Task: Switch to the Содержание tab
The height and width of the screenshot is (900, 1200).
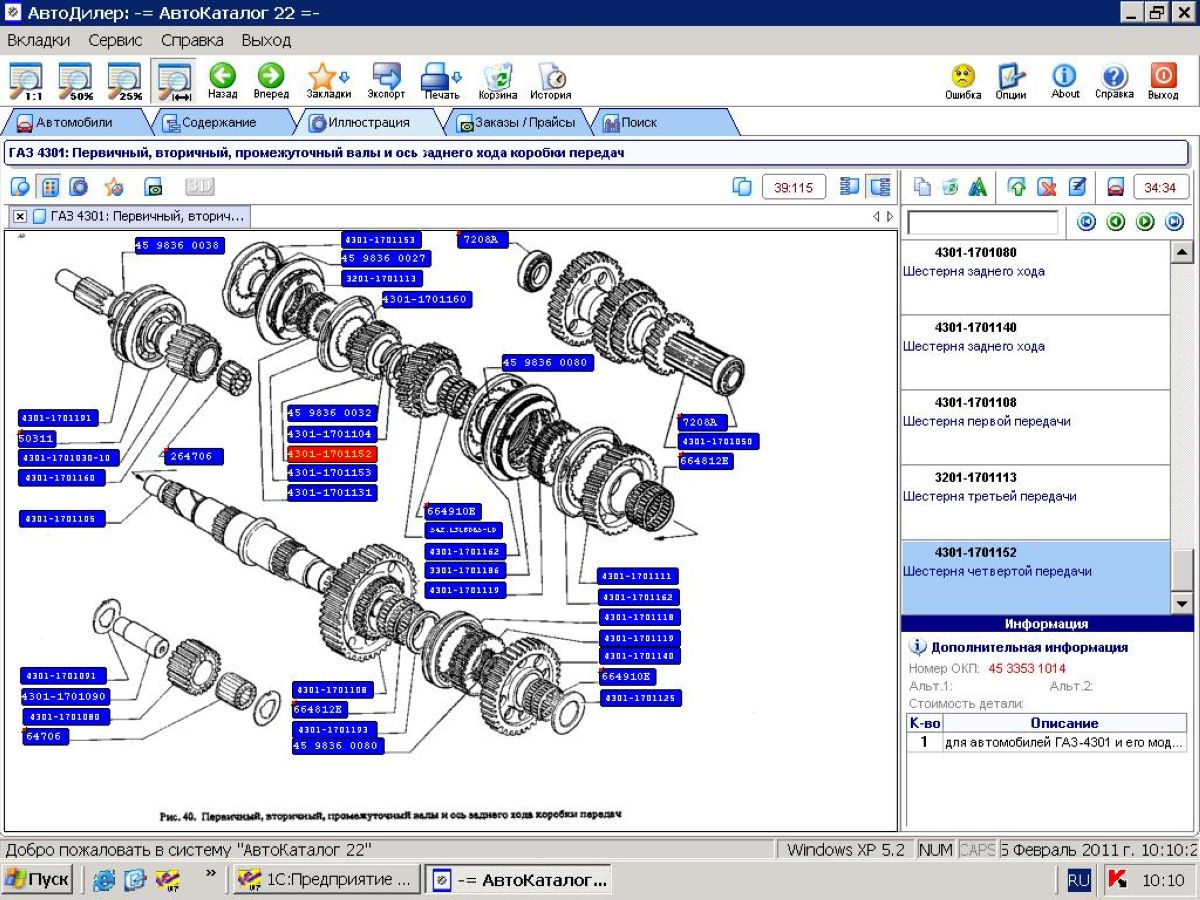Action: (218, 122)
